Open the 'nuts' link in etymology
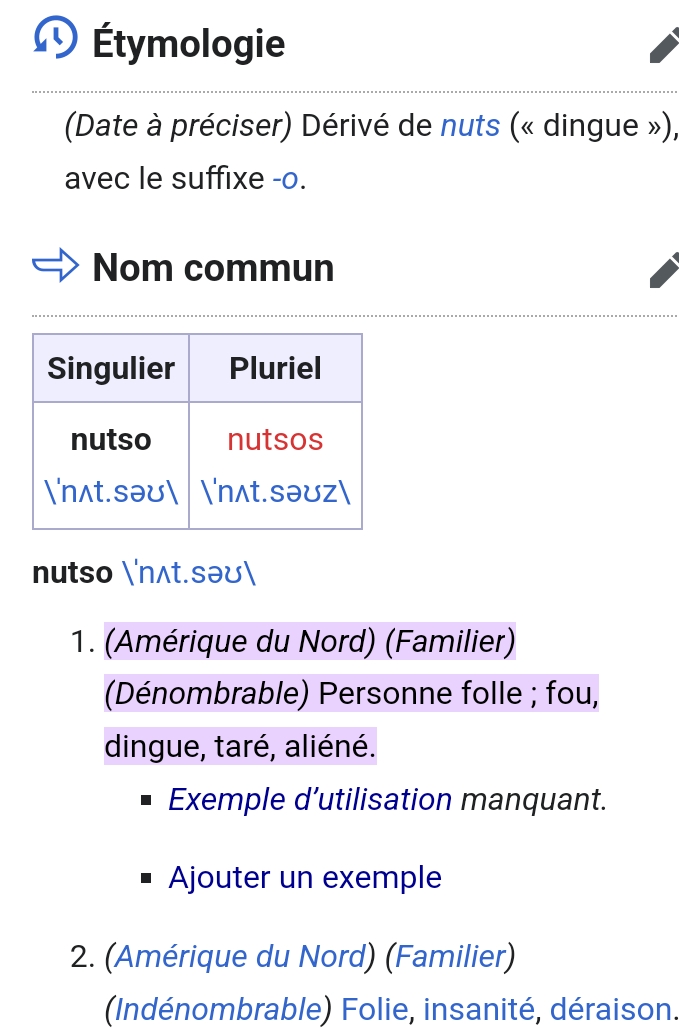The width and height of the screenshot is (679, 1029). 470,126
